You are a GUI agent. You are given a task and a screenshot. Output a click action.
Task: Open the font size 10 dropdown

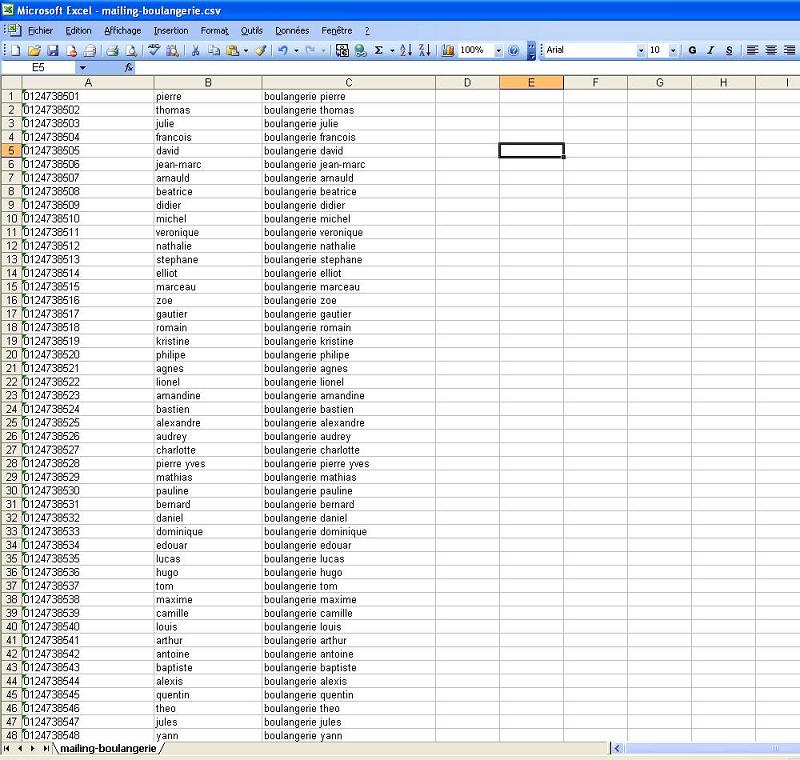(673, 50)
